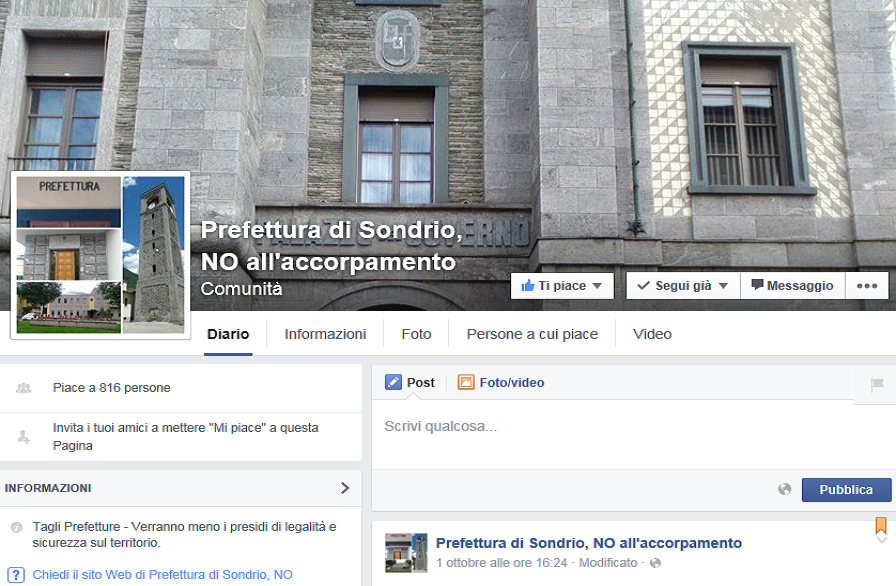Click the Pubblica button

[x=846, y=489]
